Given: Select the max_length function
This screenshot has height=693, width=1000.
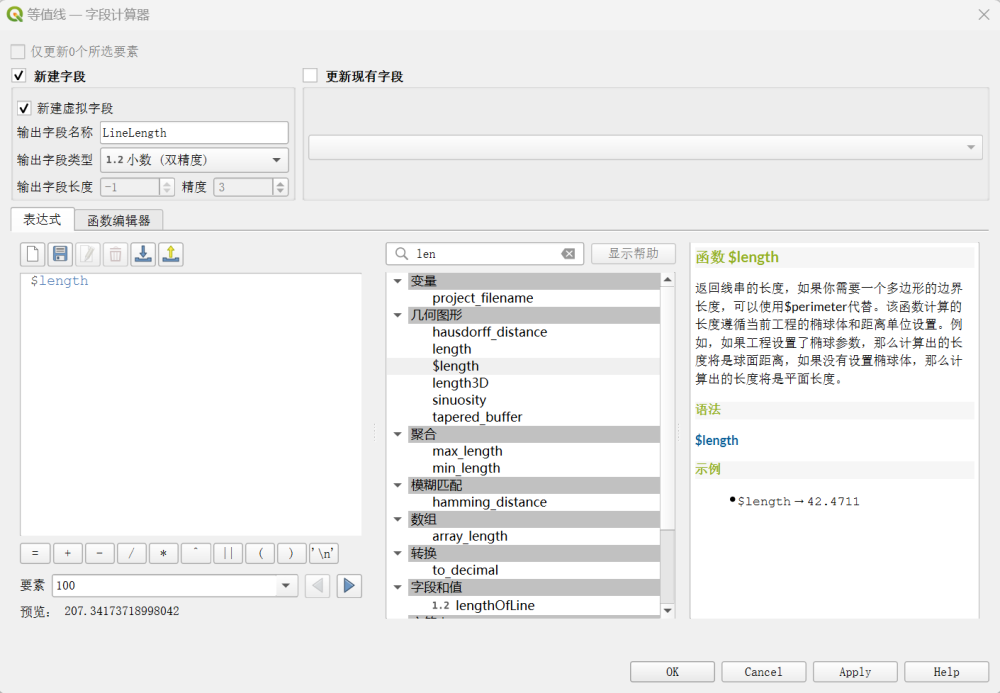Looking at the screenshot, I should click(467, 451).
